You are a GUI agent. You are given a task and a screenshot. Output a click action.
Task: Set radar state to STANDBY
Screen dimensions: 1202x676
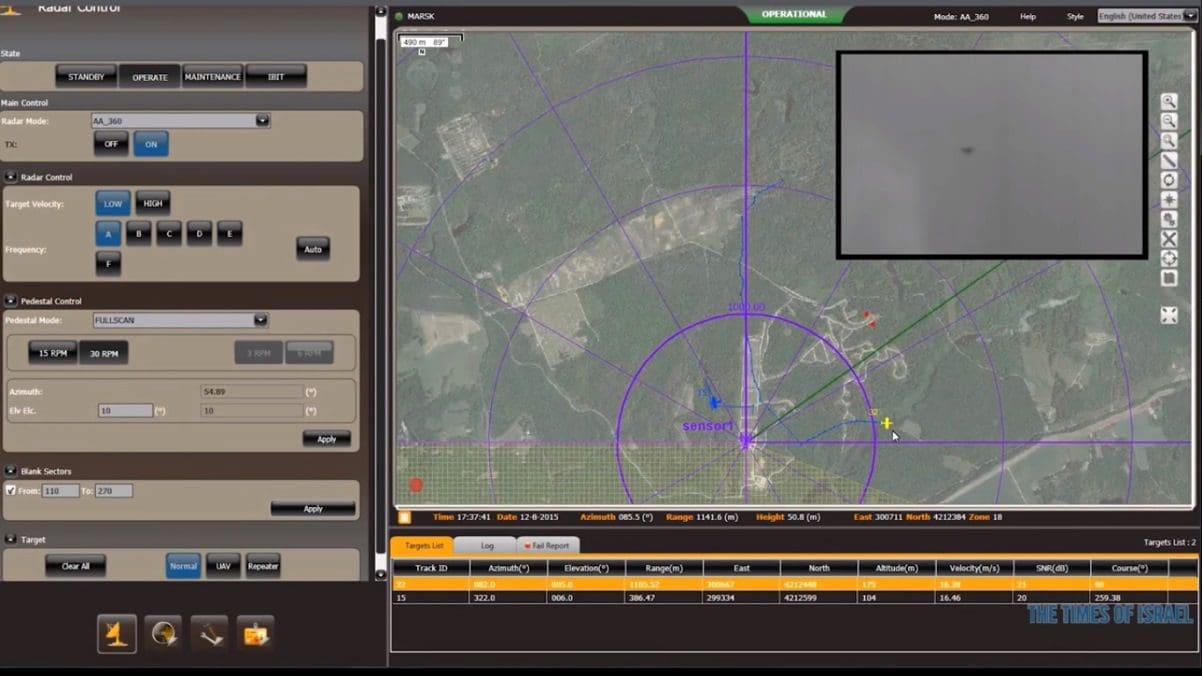pyautogui.click(x=86, y=77)
